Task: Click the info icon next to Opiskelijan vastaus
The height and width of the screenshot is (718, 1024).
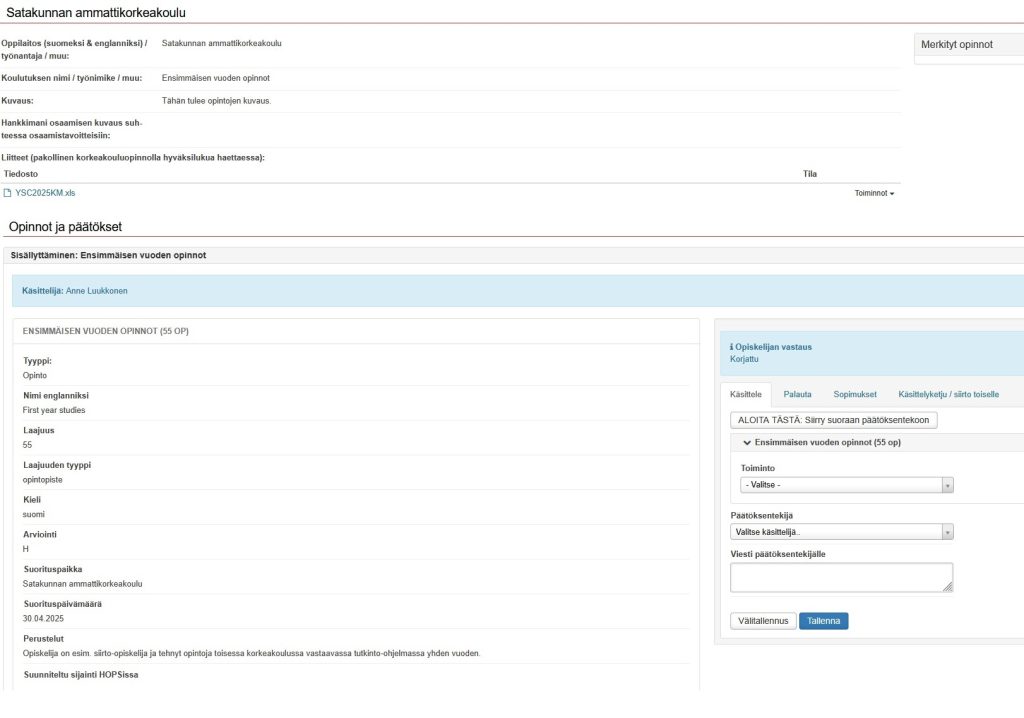Action: 732,347
